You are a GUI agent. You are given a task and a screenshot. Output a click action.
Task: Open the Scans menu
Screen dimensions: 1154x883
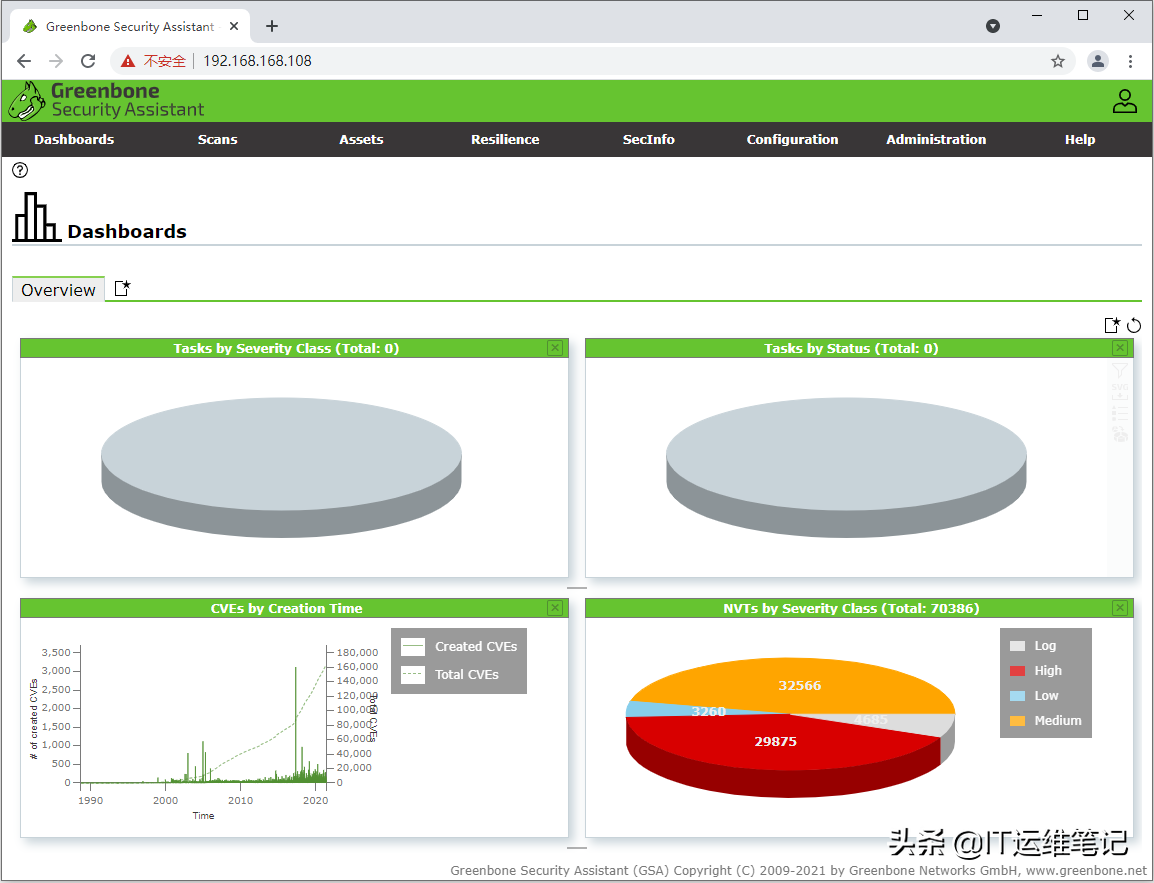[217, 139]
